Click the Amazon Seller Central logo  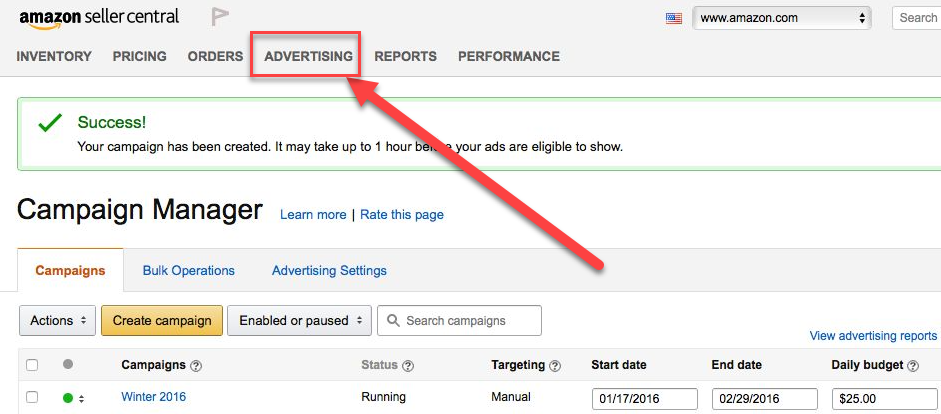click(99, 17)
